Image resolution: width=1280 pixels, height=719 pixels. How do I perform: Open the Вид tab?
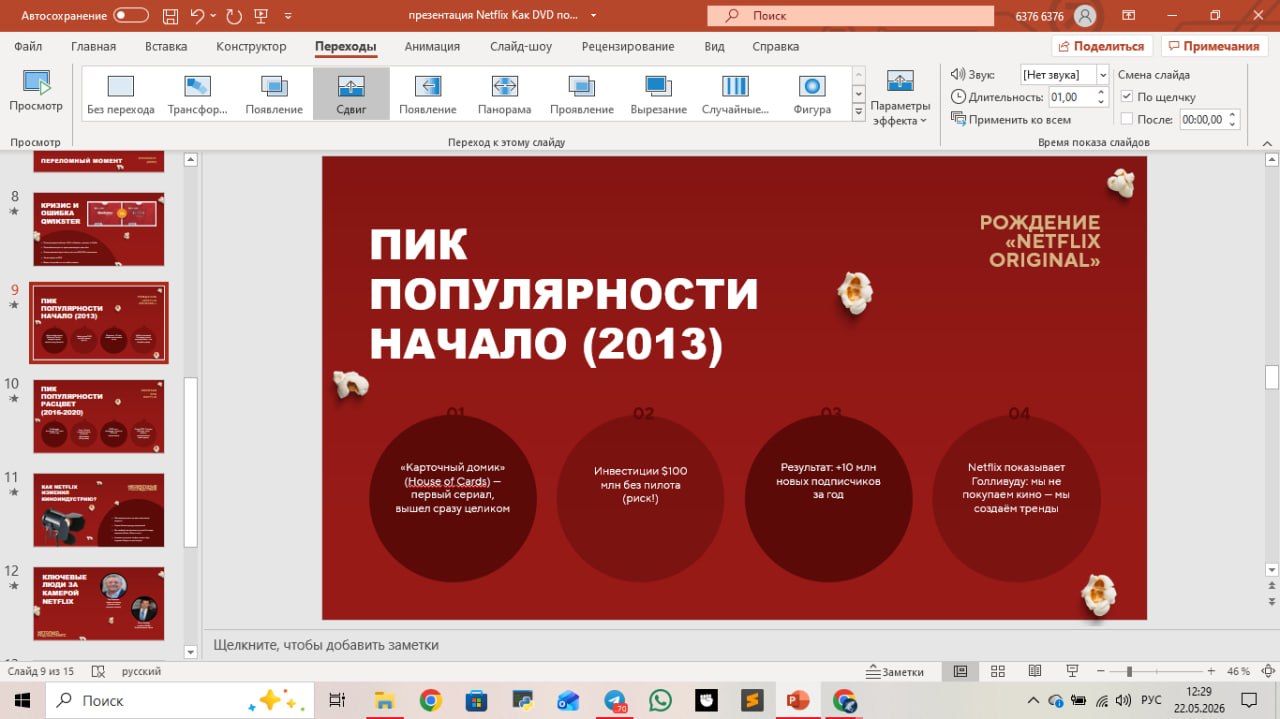pos(714,46)
